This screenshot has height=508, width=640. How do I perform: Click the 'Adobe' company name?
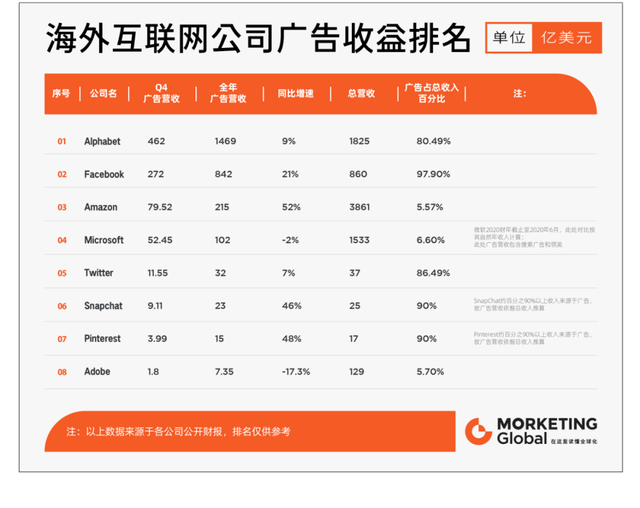(97, 372)
